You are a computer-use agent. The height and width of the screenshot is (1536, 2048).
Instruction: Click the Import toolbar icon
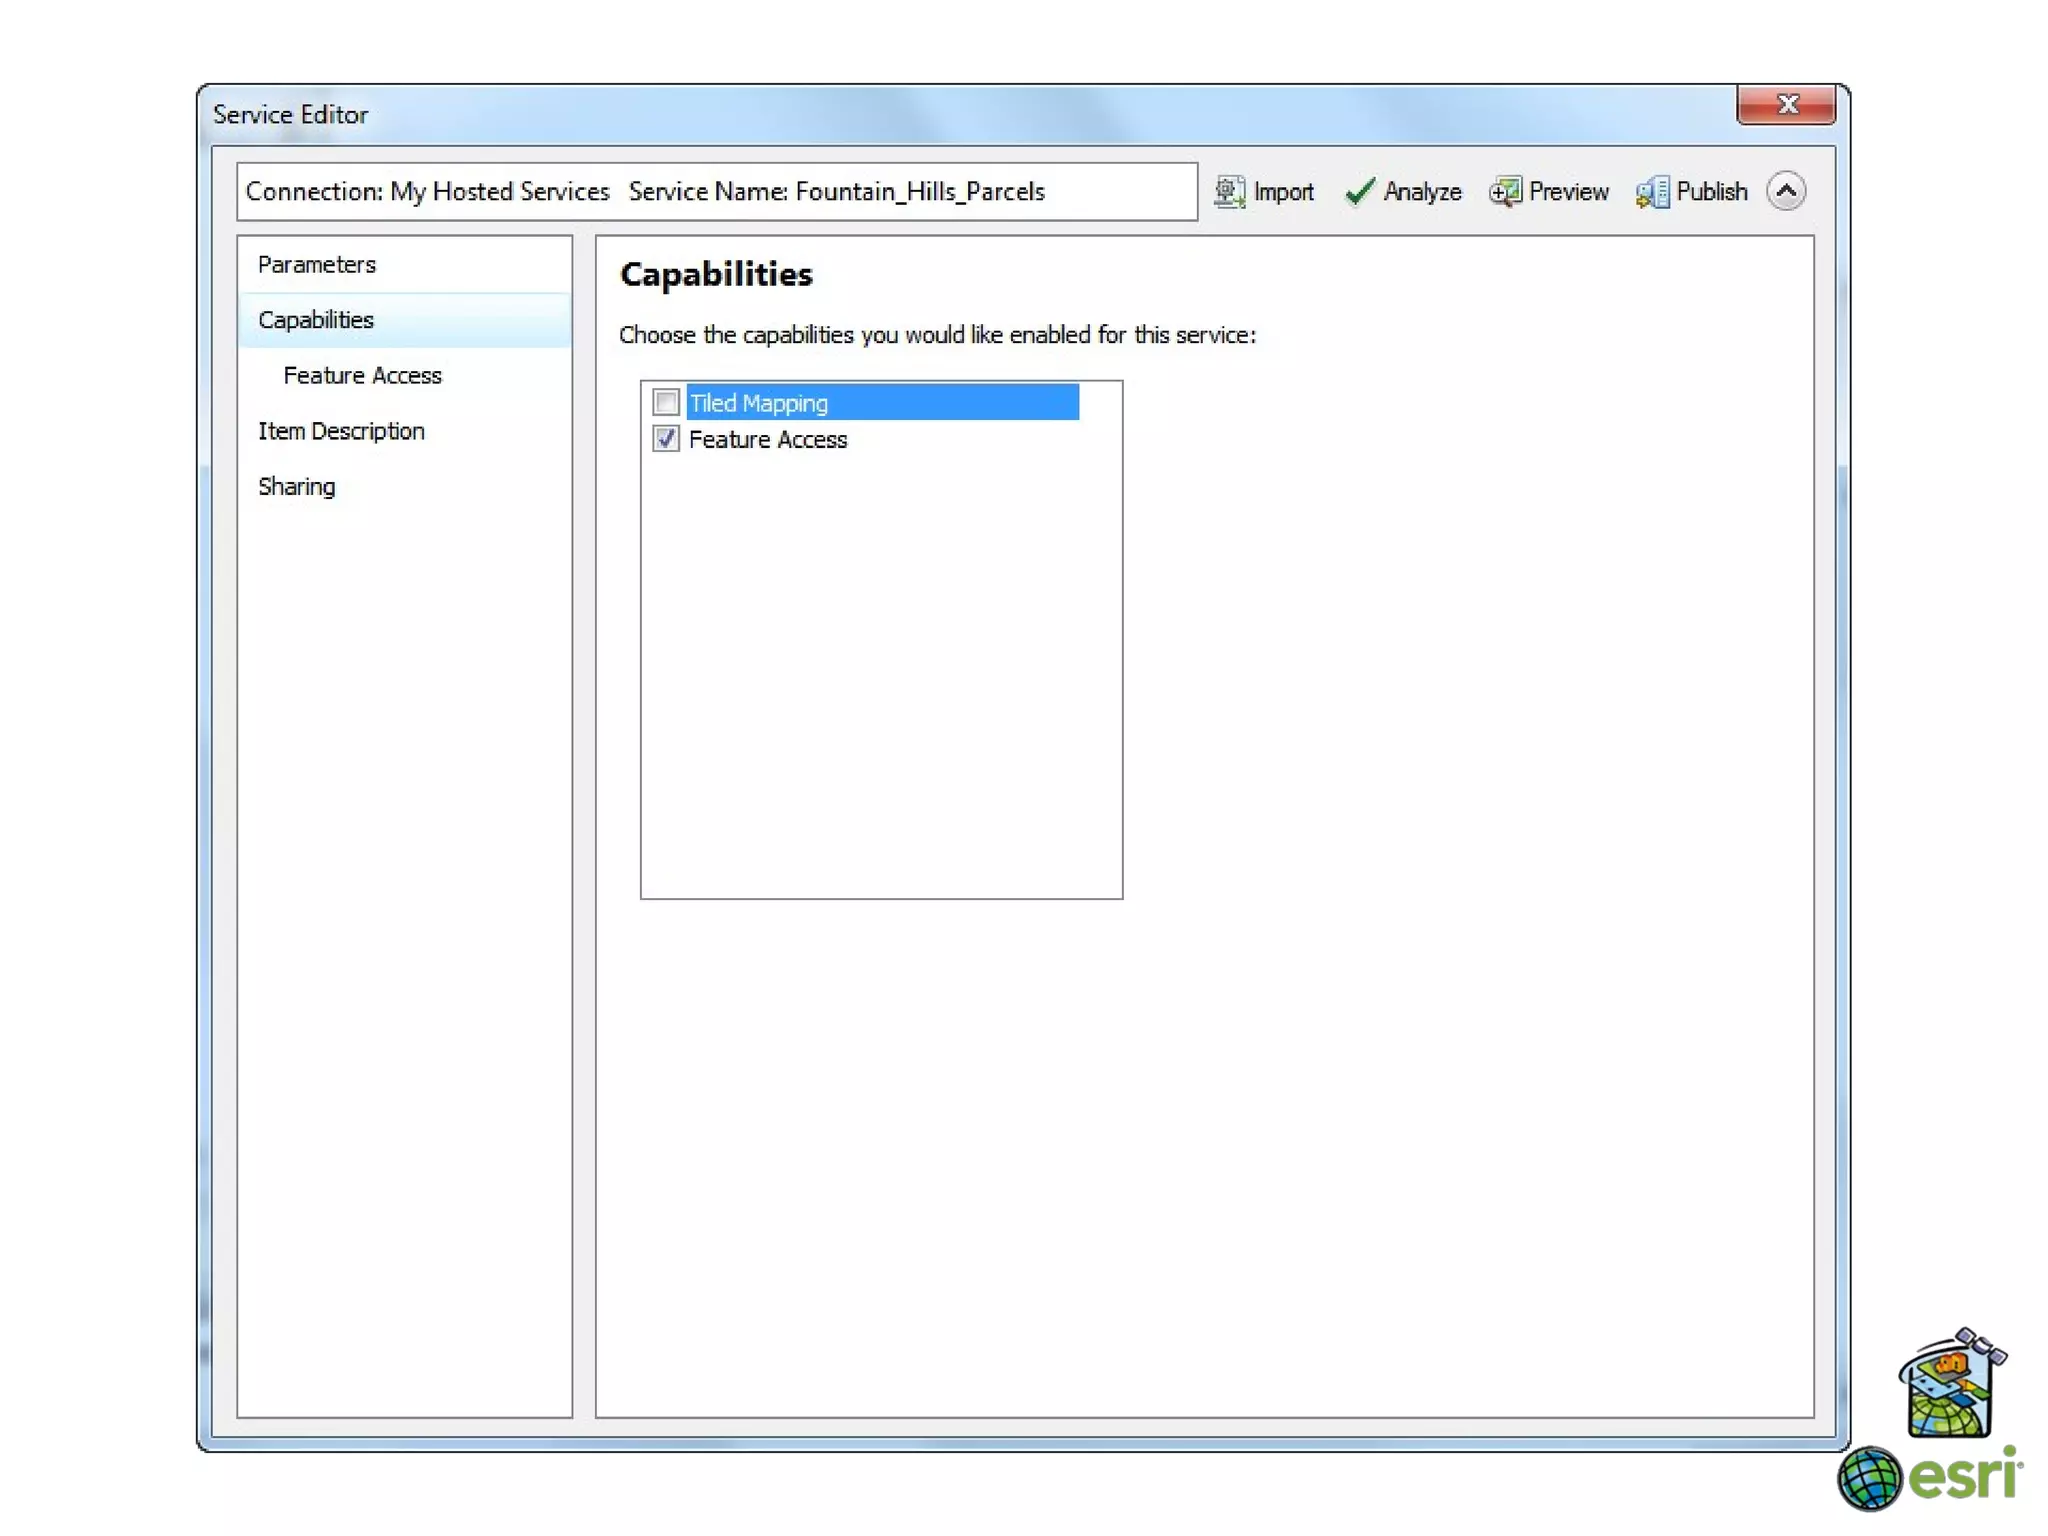1229,191
